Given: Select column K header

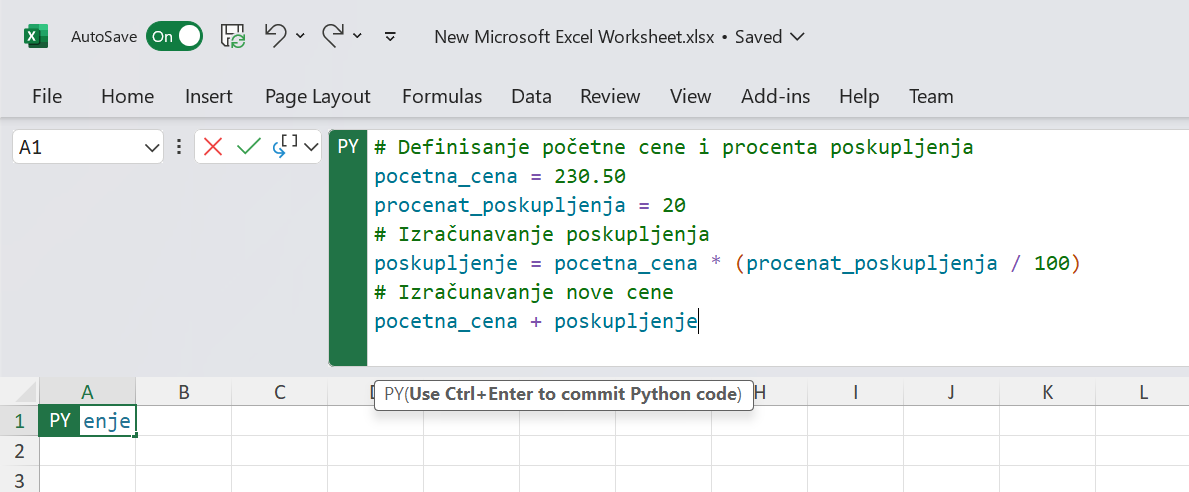Looking at the screenshot, I should (x=1047, y=392).
